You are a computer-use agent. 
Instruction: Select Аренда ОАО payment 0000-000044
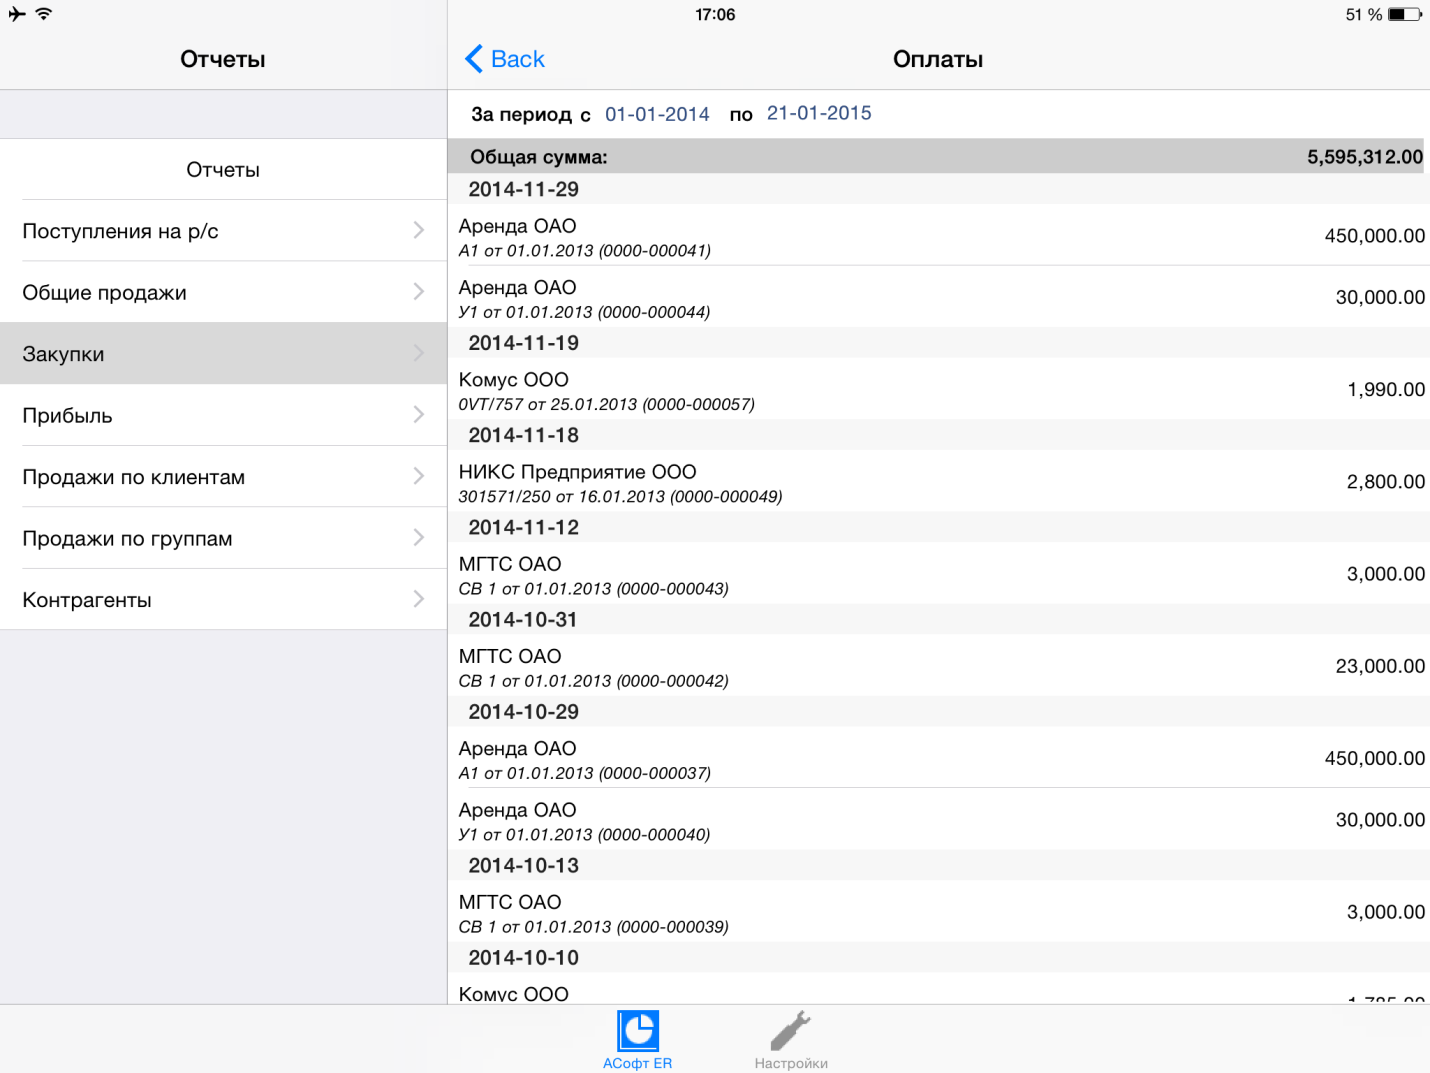(939, 297)
